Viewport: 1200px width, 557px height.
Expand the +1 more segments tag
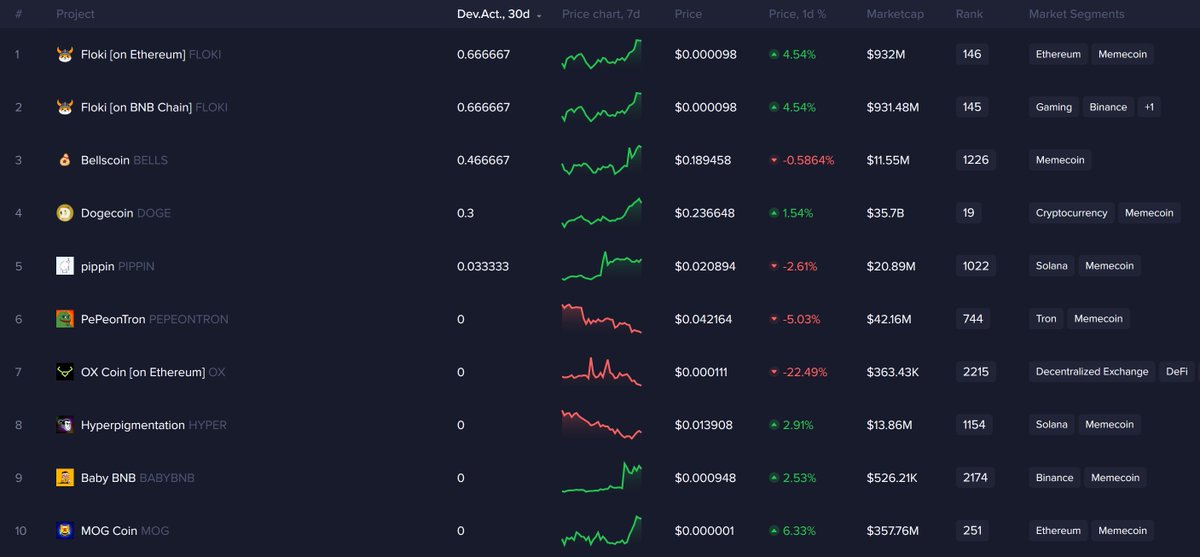[x=1149, y=107]
